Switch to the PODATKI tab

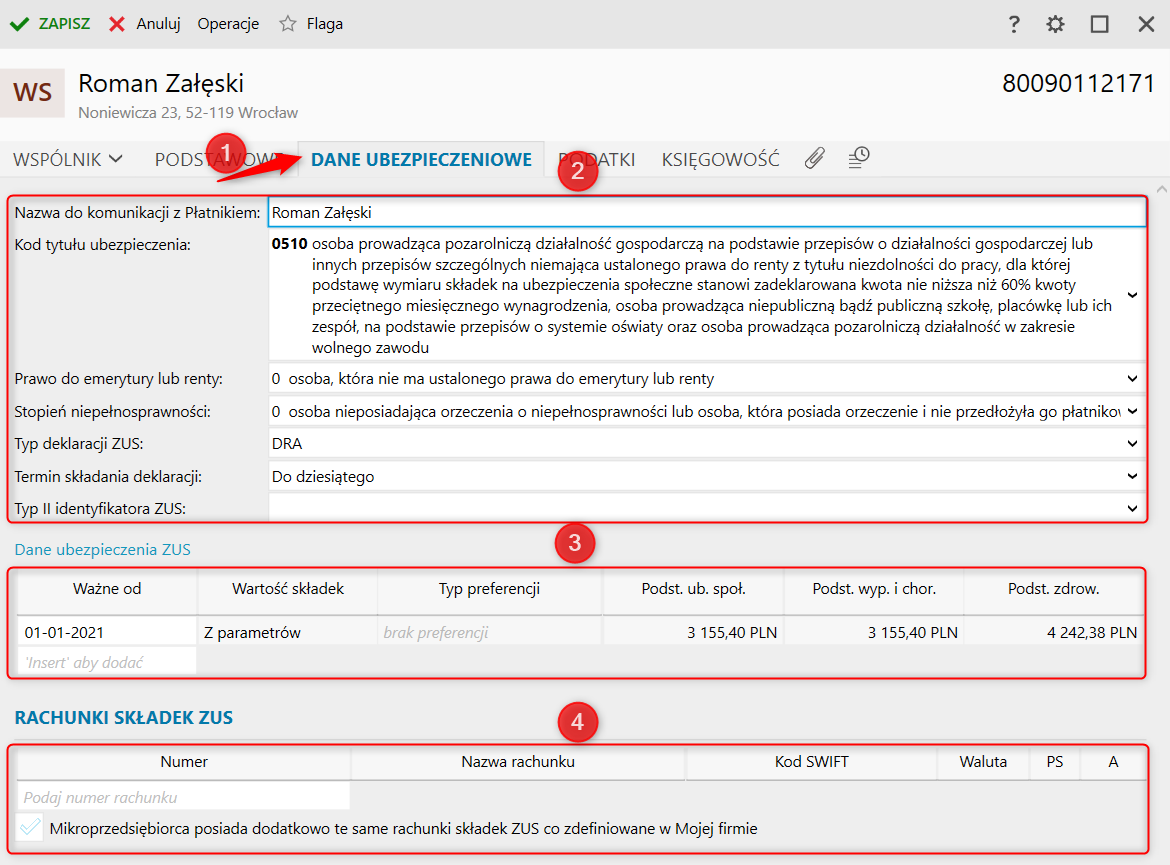point(597,159)
